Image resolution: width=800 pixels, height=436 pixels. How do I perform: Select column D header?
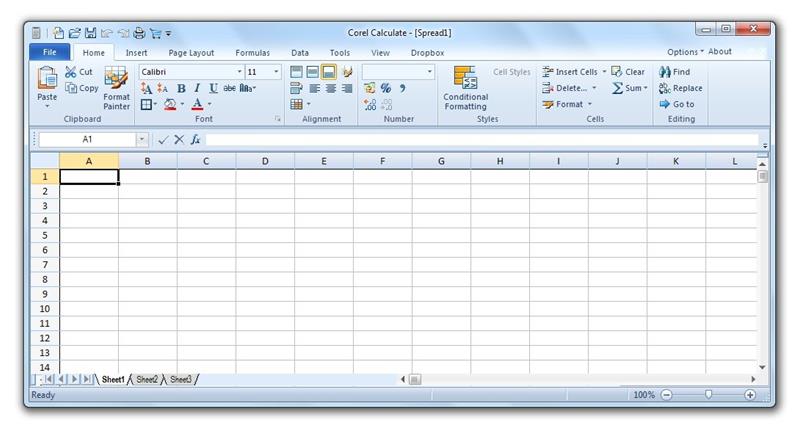click(x=265, y=161)
